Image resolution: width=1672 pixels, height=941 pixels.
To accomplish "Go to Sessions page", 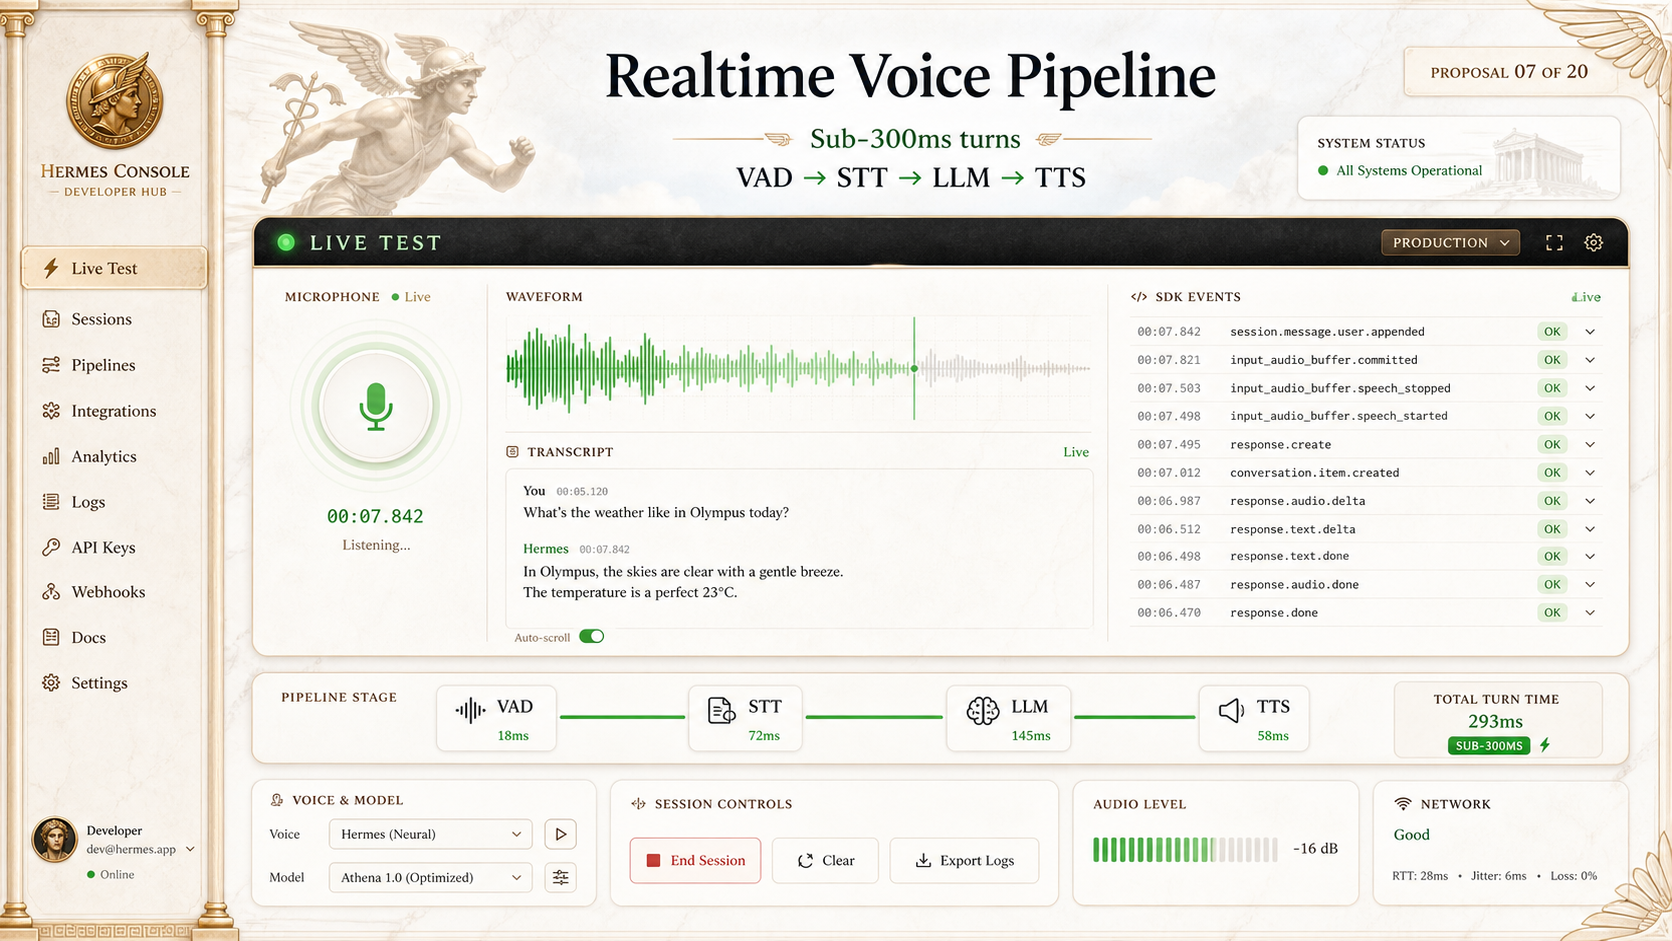I will point(101,319).
